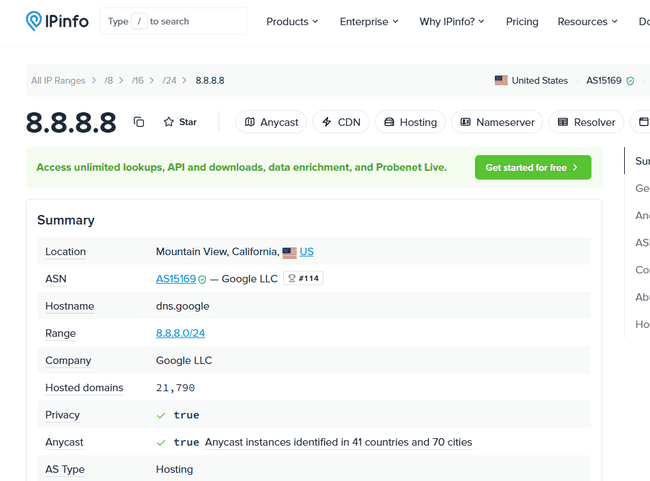This screenshot has width=650, height=481.
Task: Select the Hosting tag
Action: coord(410,122)
